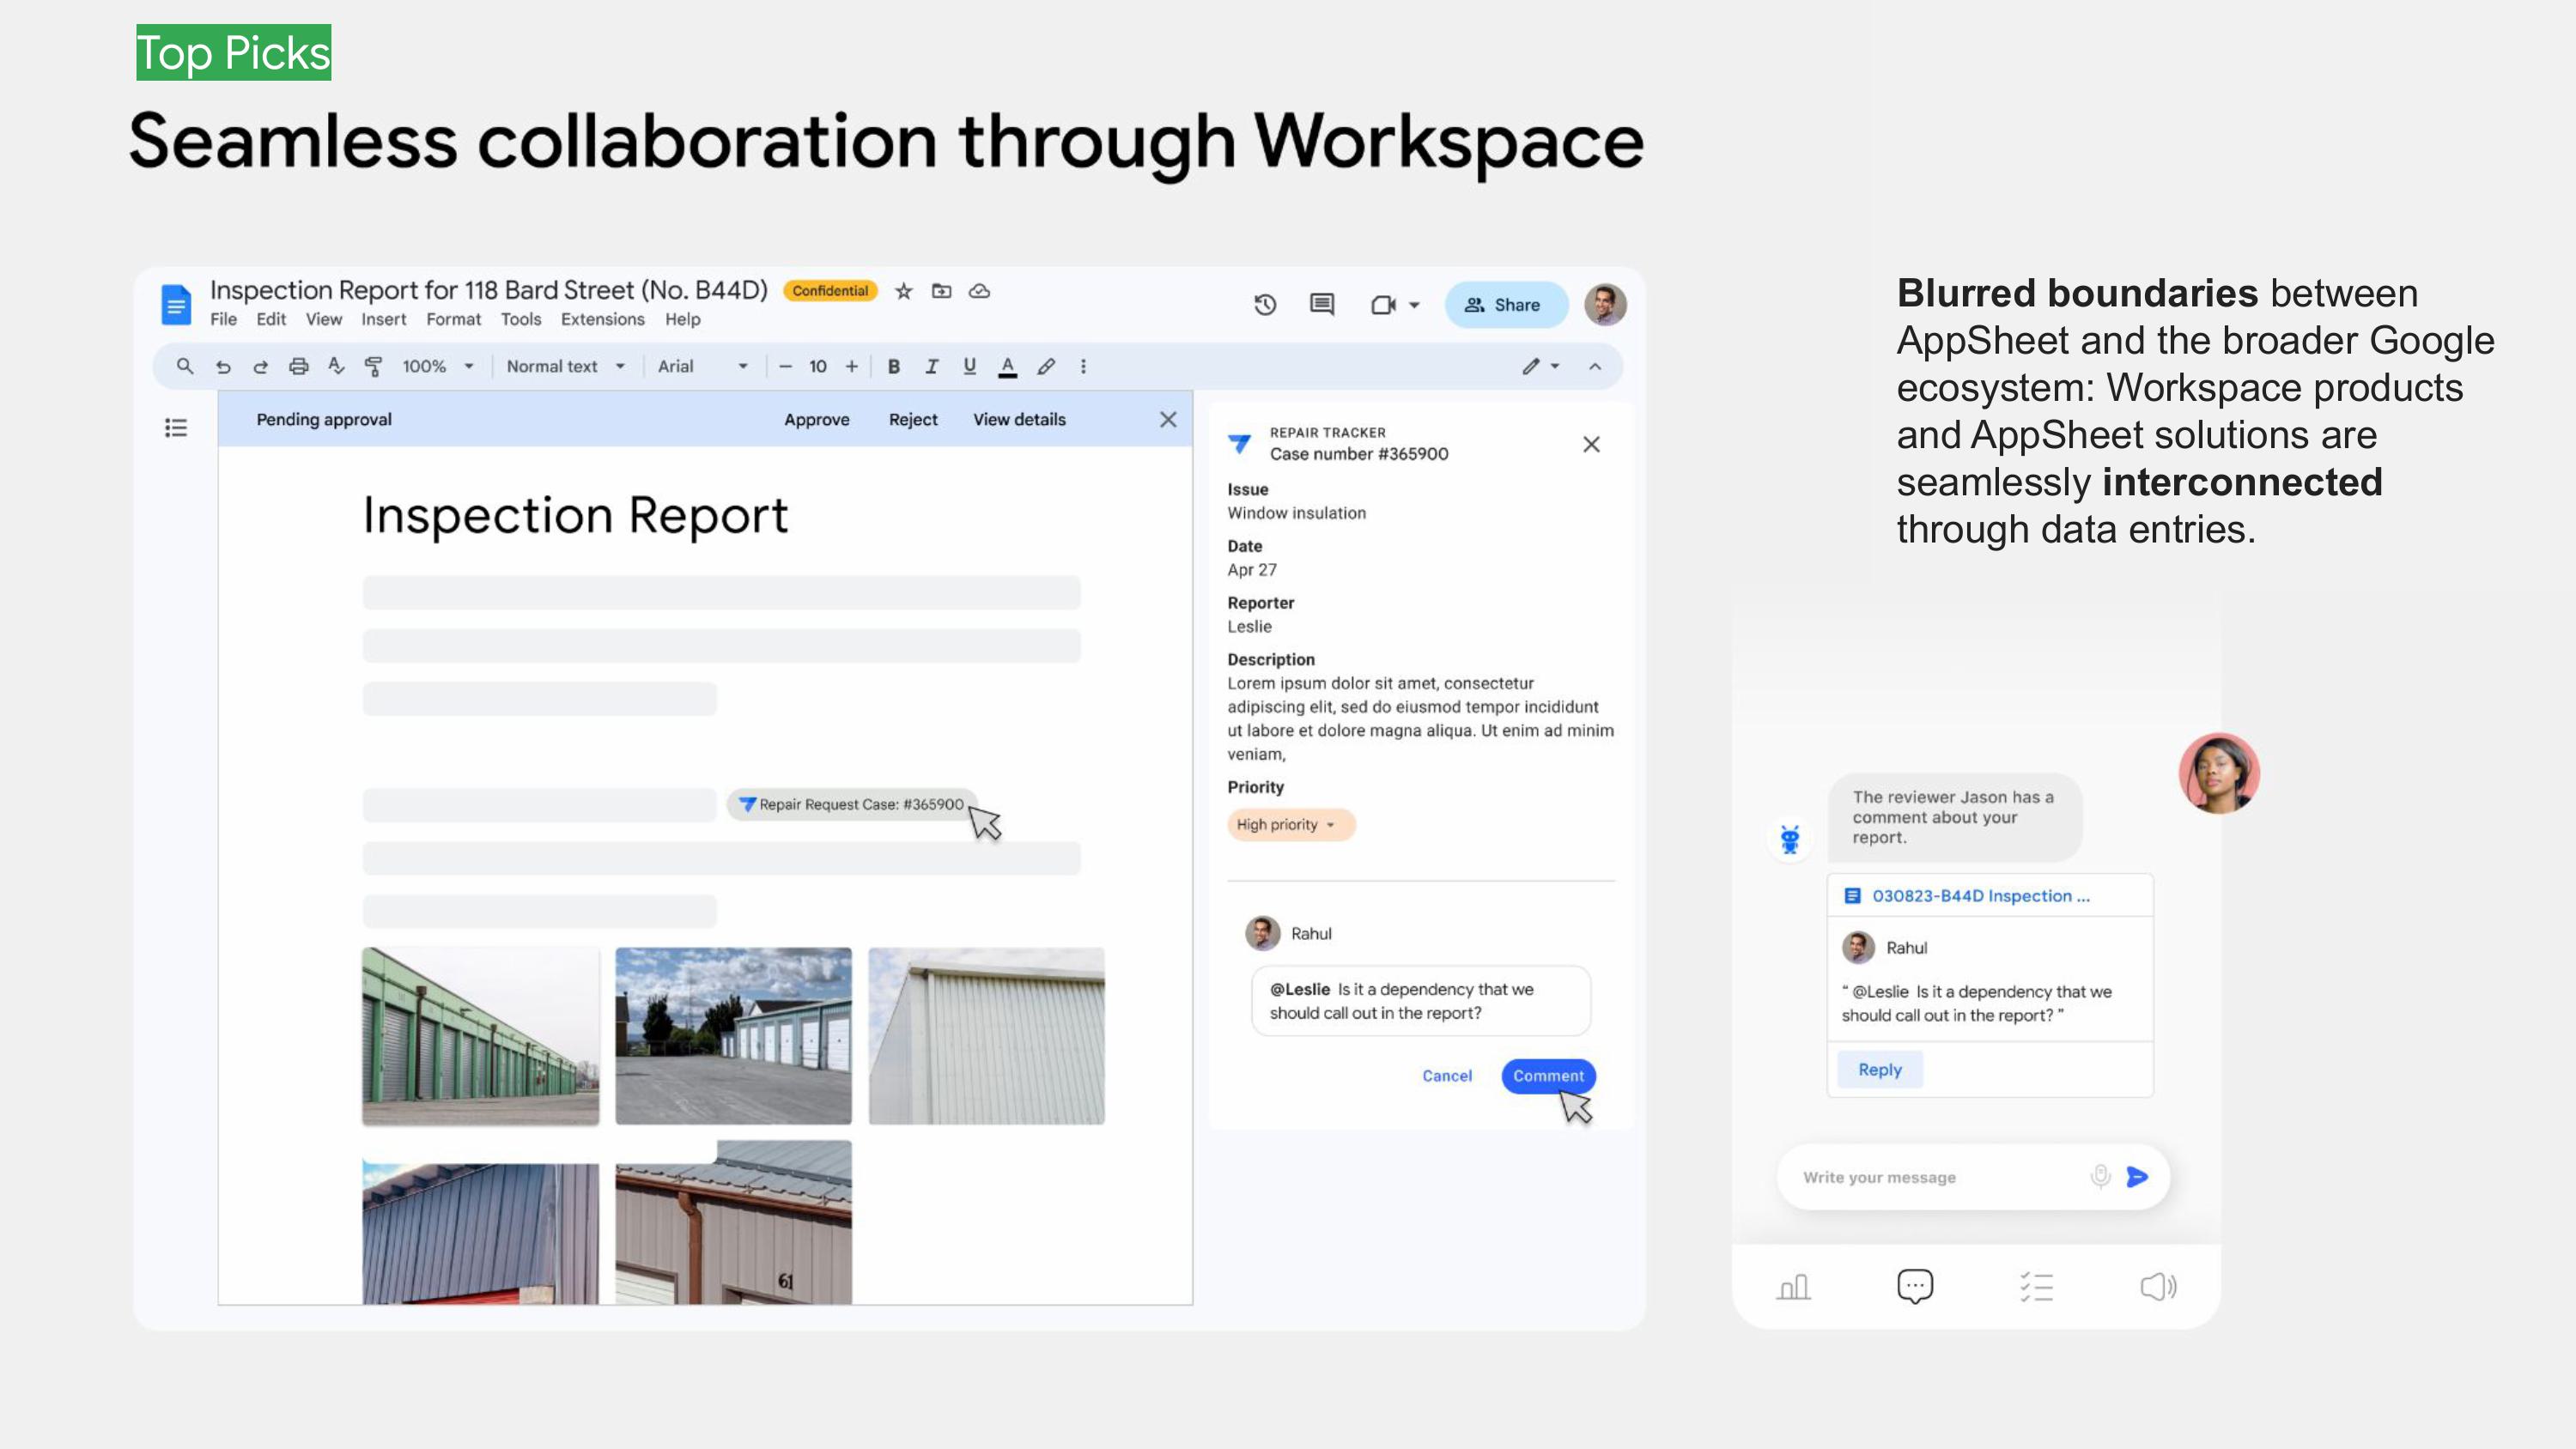Click the Repair Request Case #365900 chip
The width and height of the screenshot is (2576, 1449).
click(x=852, y=804)
